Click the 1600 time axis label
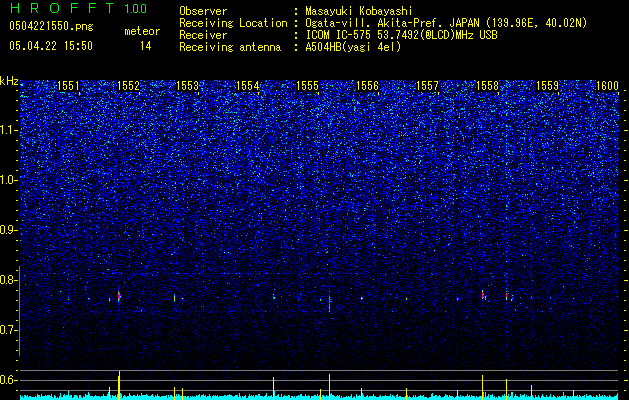Screen dimensions: 629x400 coord(607,86)
